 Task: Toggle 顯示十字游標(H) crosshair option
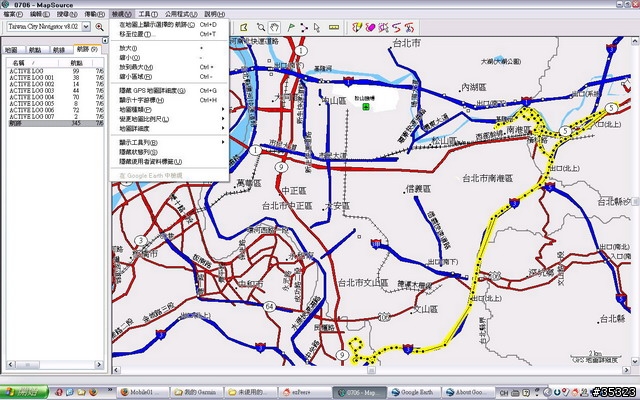[x=169, y=100]
